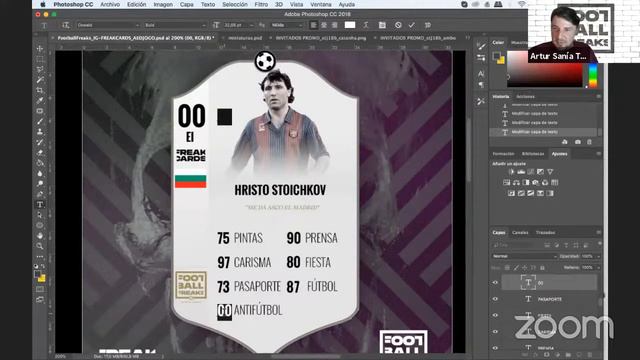Screen dimensions: 640x360
Task: Select the Lasso tool
Action: pyautogui.click(x=40, y=69)
